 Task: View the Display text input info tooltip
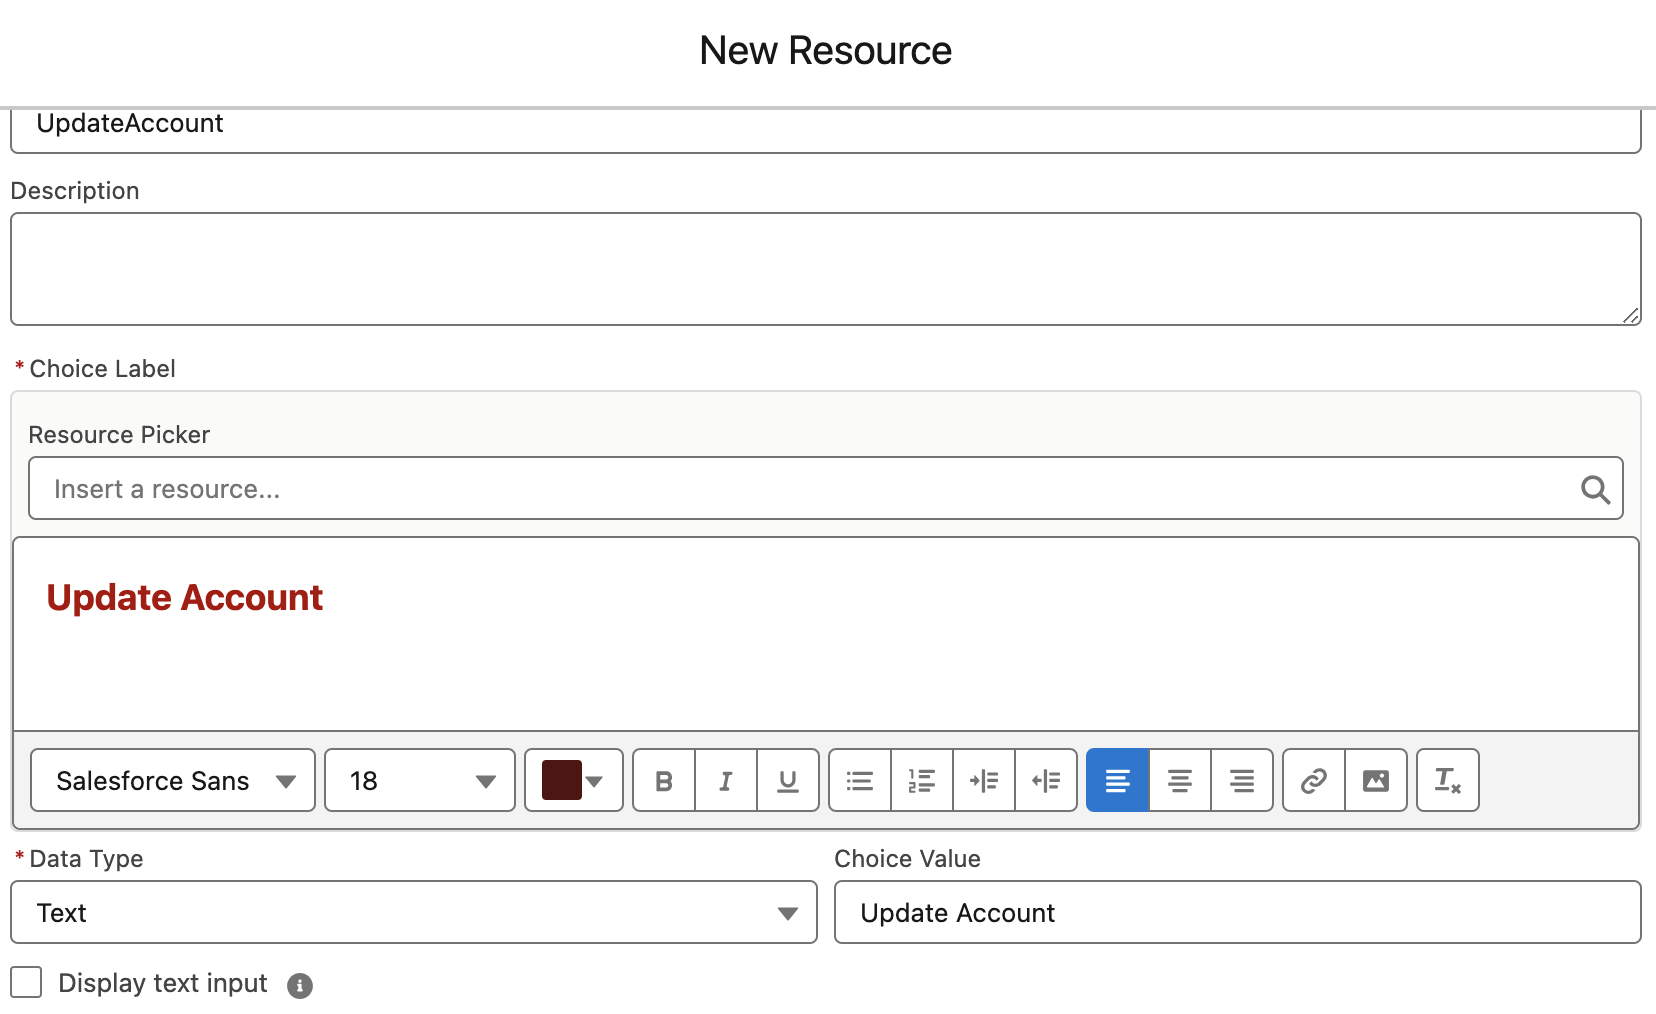299,985
